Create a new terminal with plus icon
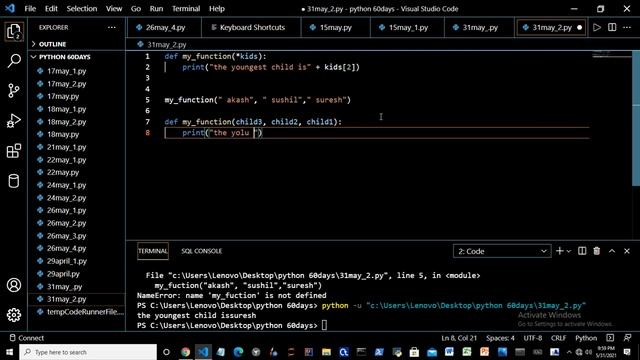The height and width of the screenshot is (360, 640). 560,251
